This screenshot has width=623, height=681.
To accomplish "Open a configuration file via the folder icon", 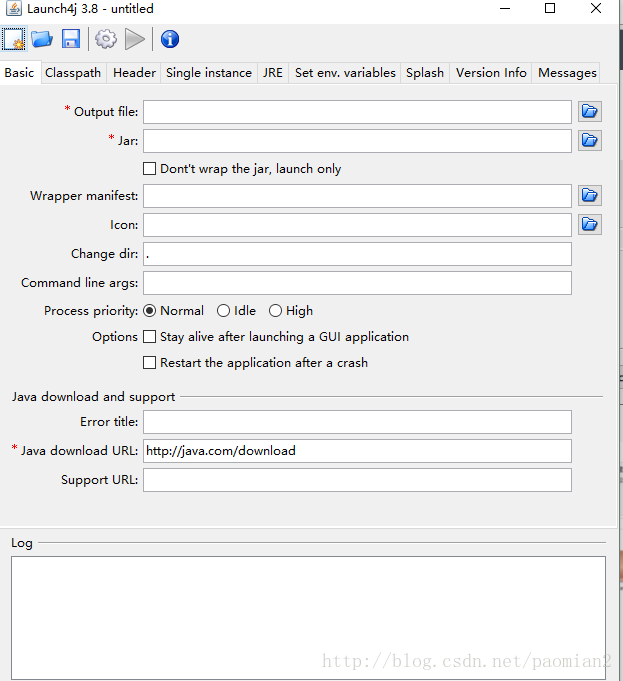I will 42,39.
